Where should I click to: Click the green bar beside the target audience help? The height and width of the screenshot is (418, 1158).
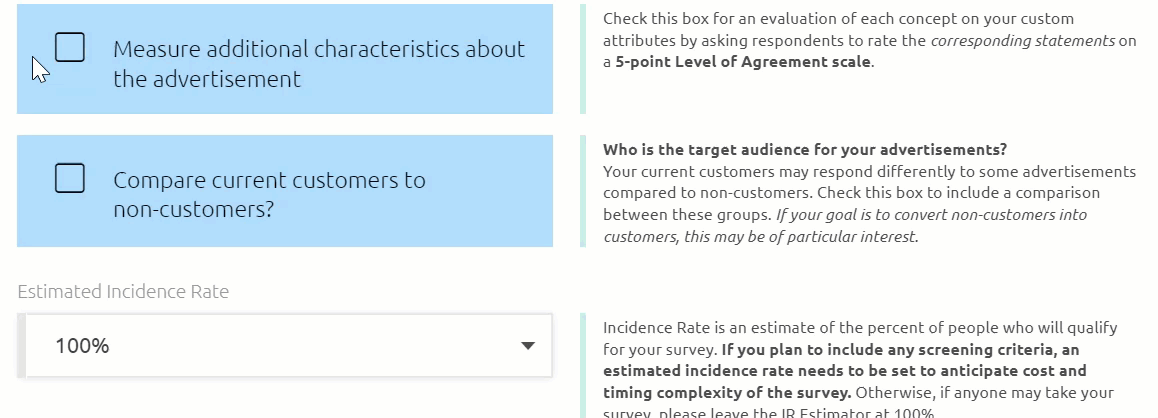583,191
